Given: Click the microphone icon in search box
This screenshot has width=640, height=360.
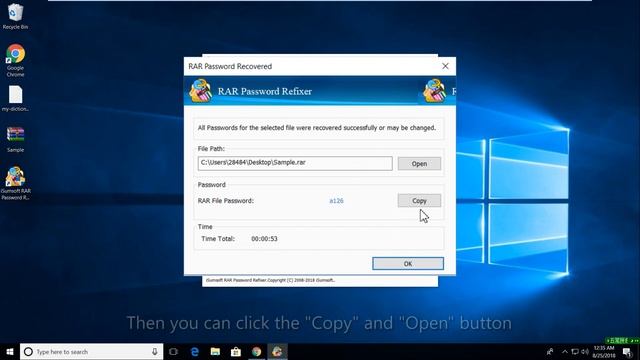Looking at the screenshot, I should [155, 351].
